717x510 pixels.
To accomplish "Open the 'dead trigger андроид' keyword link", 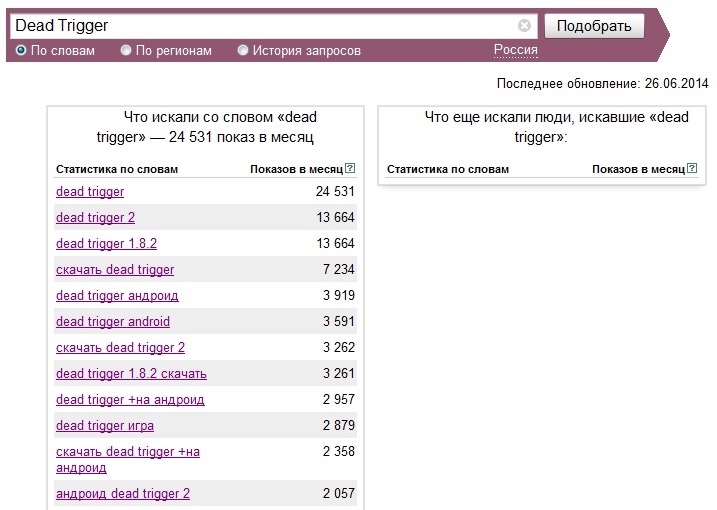I will 118,295.
